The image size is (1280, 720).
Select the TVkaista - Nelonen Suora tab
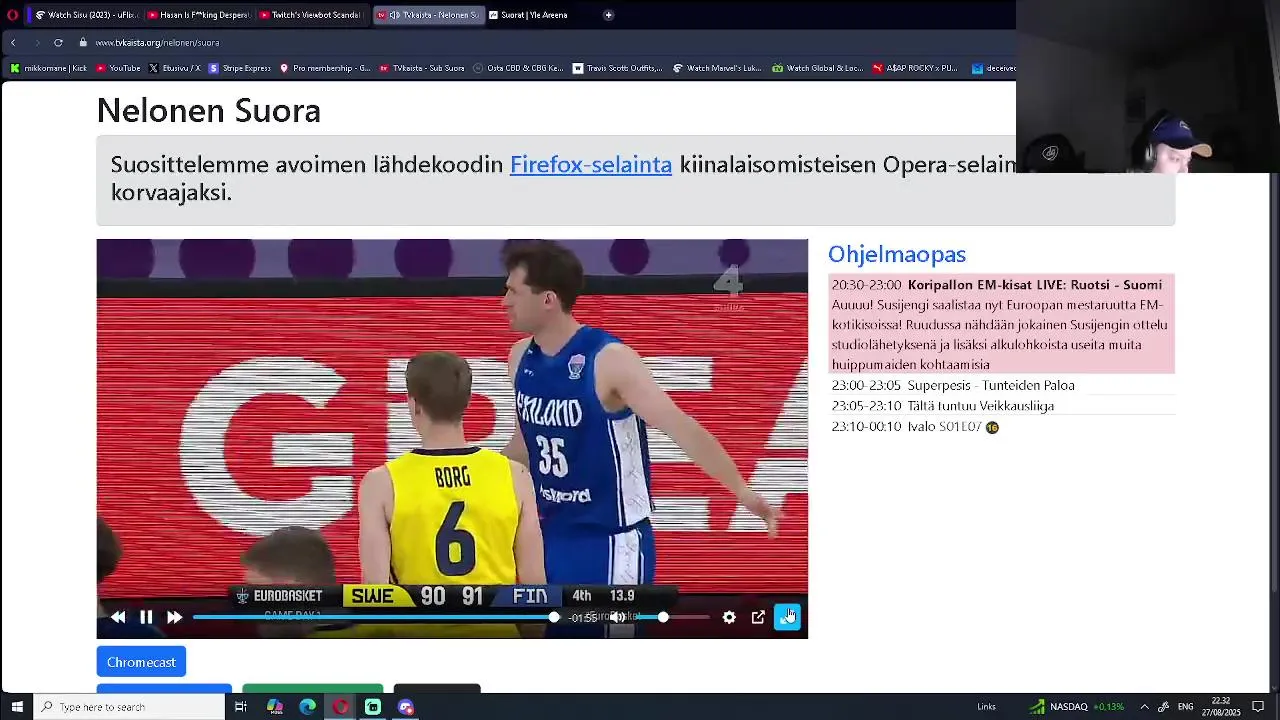point(429,15)
